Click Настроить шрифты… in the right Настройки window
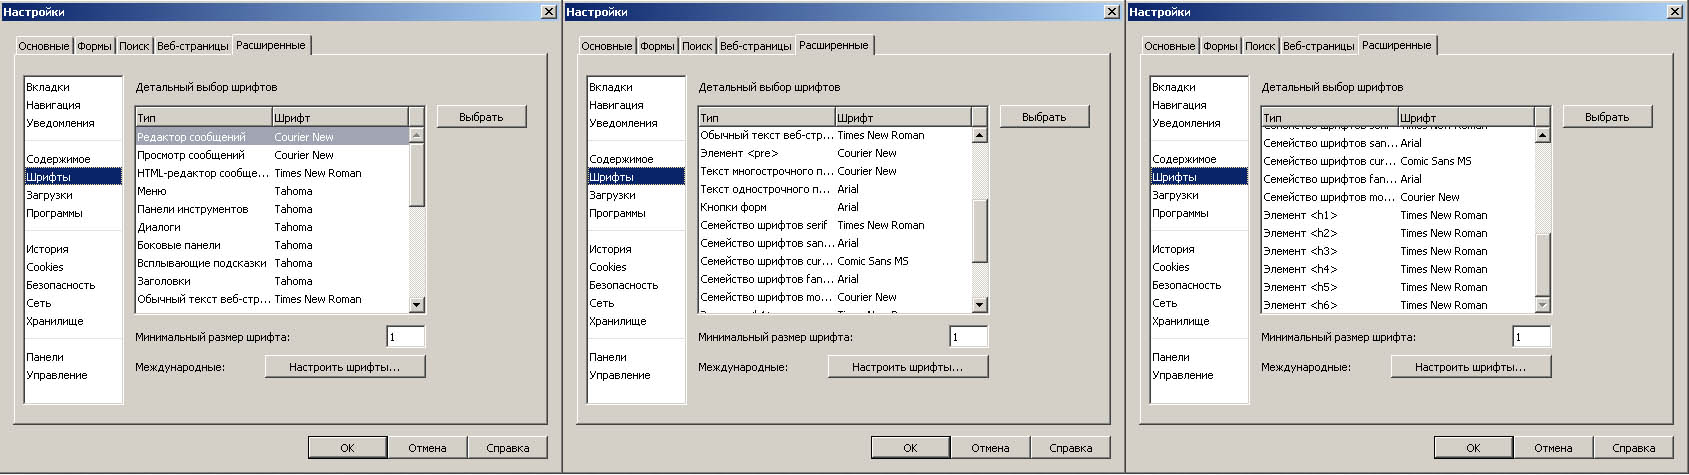This screenshot has height=475, width=1689. tap(1470, 367)
